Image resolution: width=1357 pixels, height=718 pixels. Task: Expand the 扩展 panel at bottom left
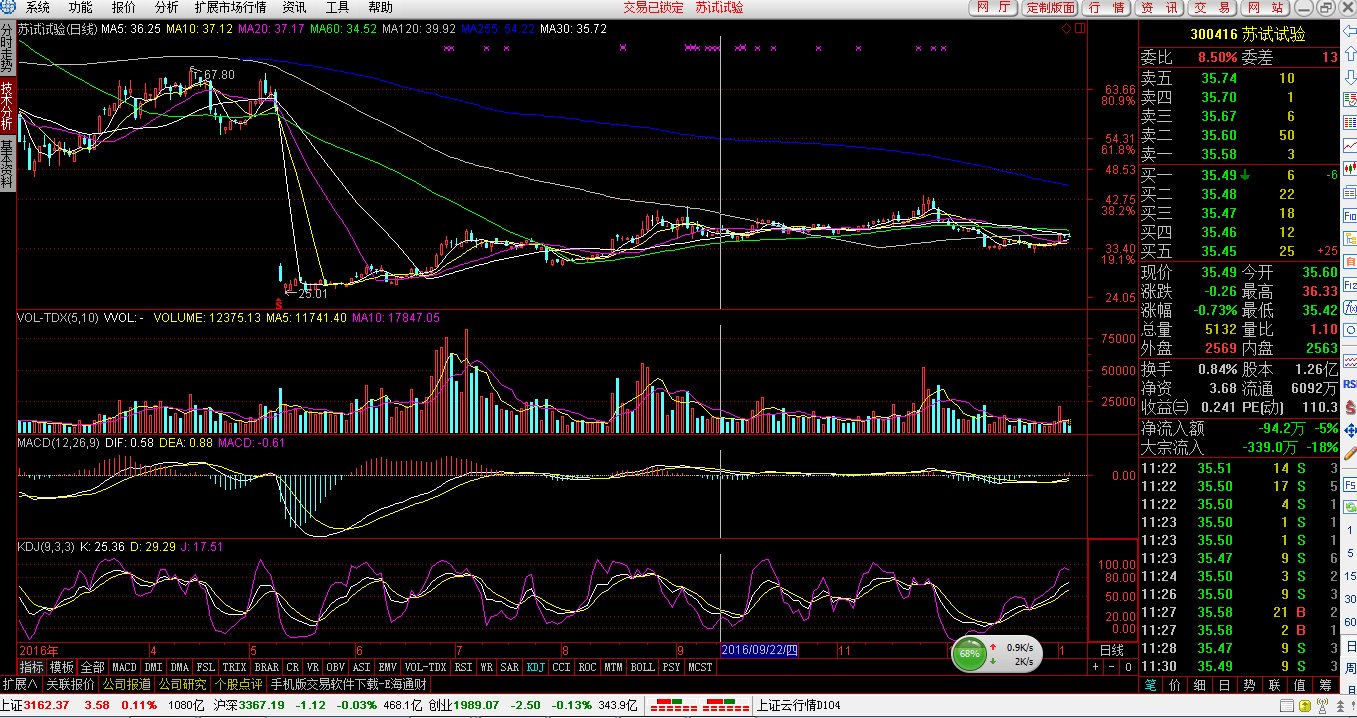(x=20, y=685)
